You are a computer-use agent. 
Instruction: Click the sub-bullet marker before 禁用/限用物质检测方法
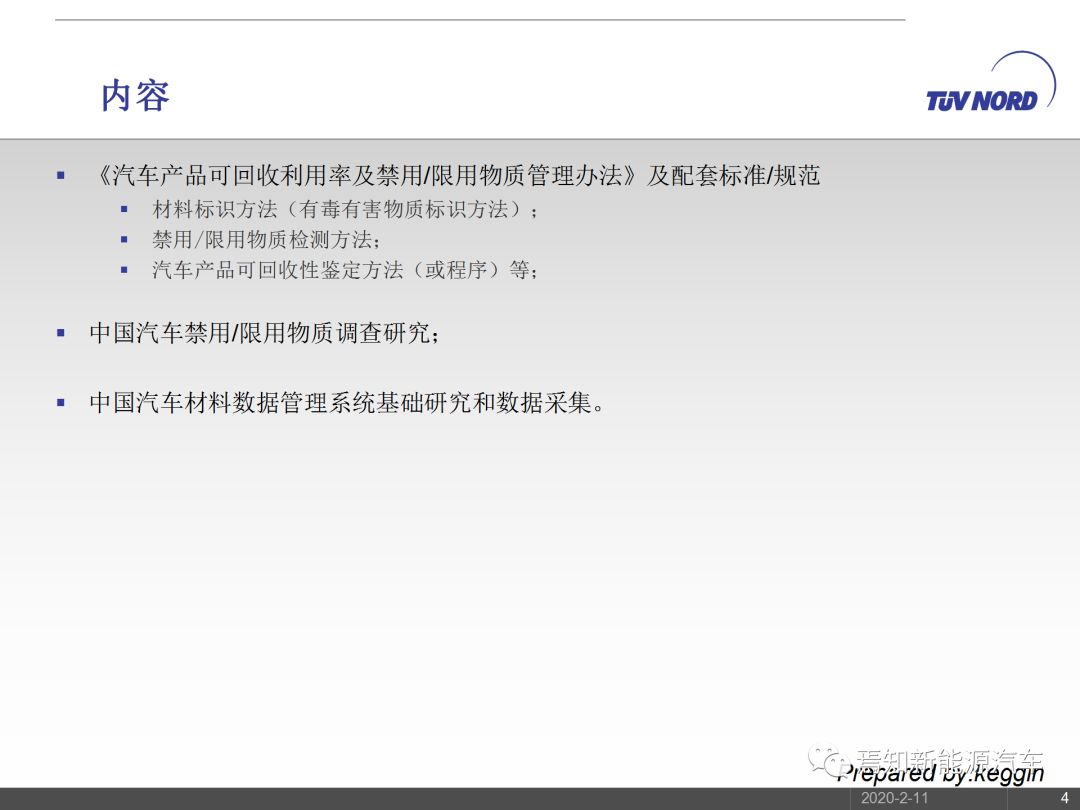[124, 239]
